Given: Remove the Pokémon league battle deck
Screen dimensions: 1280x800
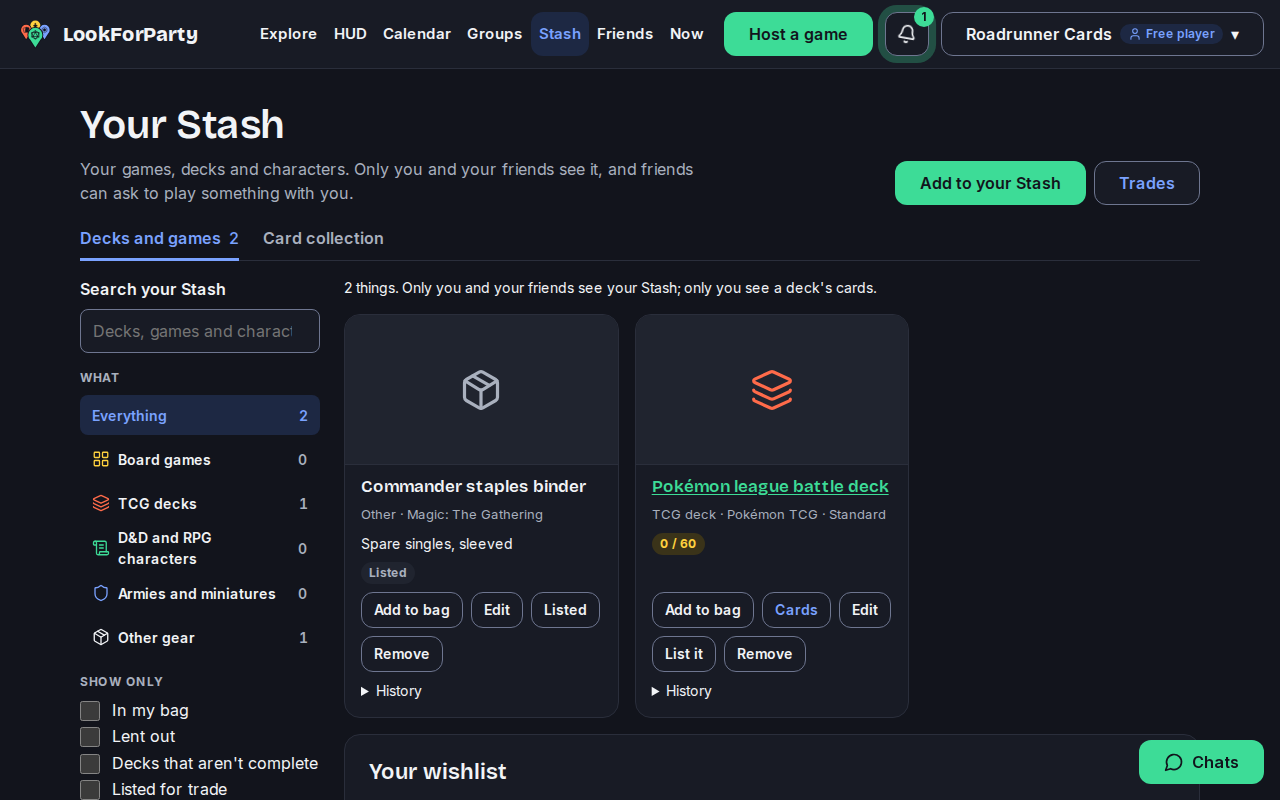Looking at the screenshot, I should 765,654.
